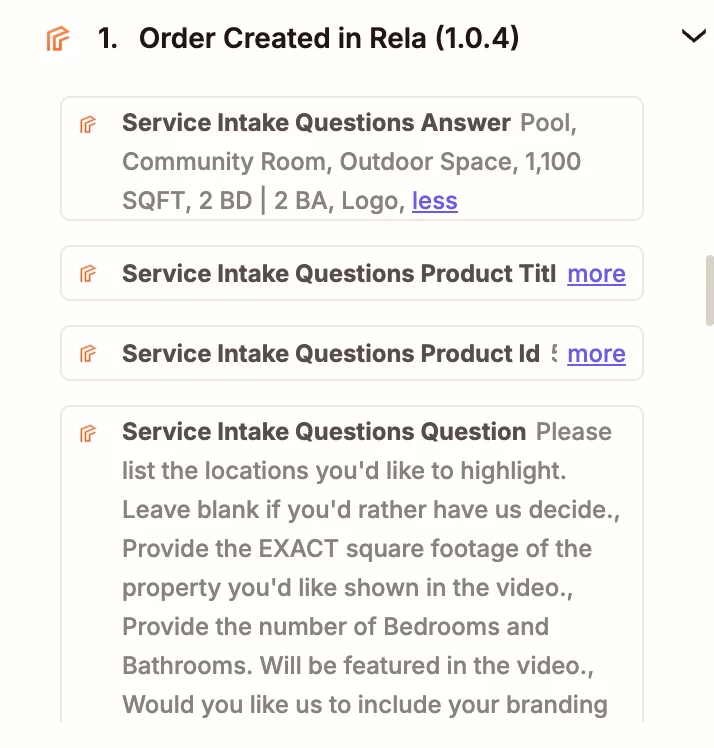Click the step title Order Created in Rela (1.0.4)
Image resolution: width=714 pixels, height=748 pixels.
point(329,38)
